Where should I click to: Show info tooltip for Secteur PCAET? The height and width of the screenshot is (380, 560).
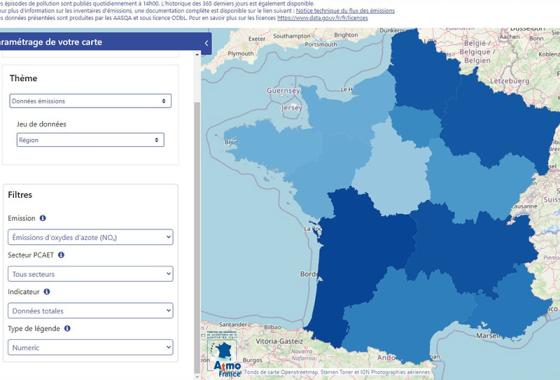point(61,255)
